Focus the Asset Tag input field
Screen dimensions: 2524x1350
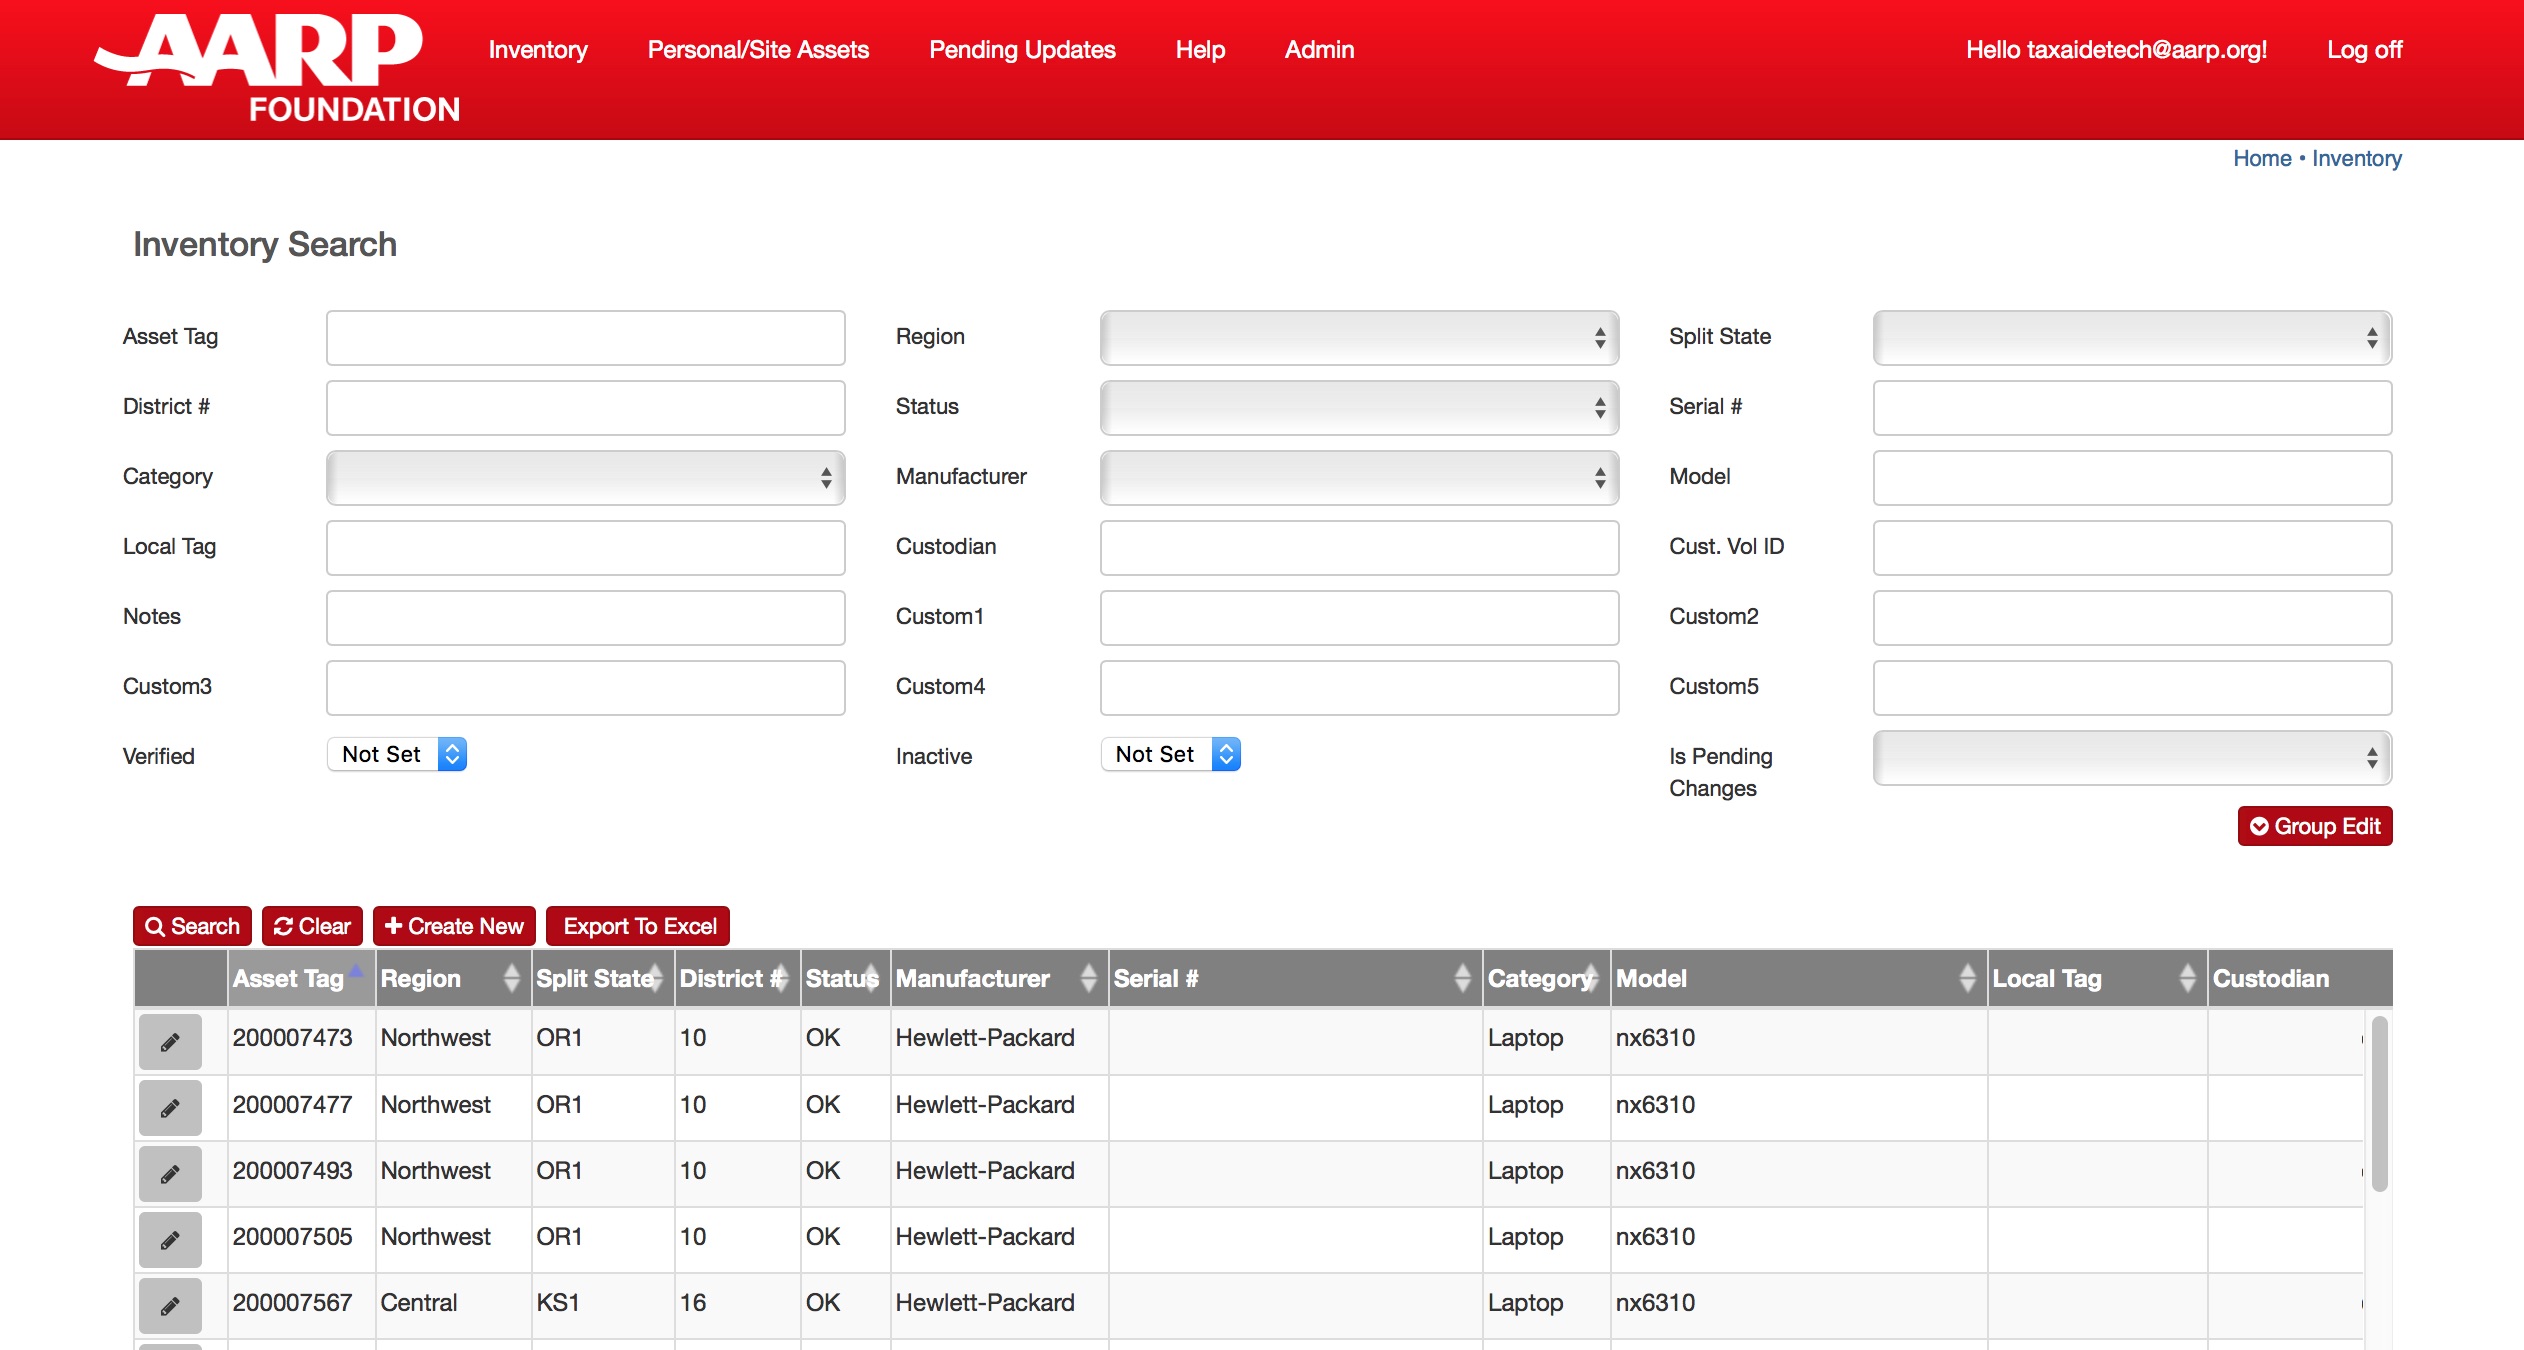(x=586, y=338)
